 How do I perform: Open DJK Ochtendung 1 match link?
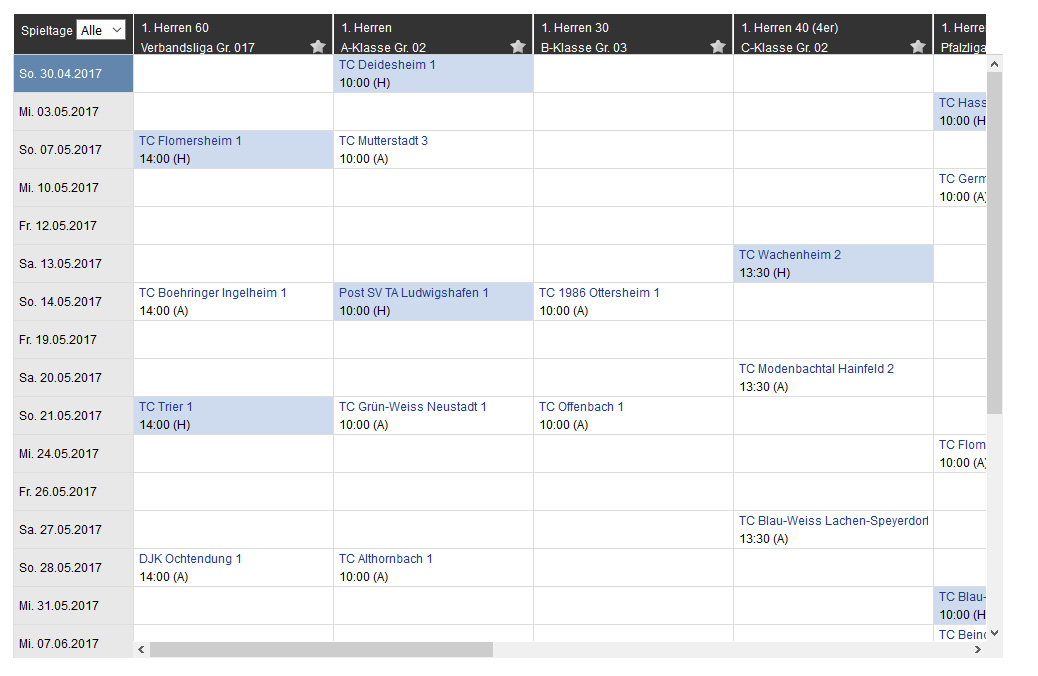[x=190, y=559]
